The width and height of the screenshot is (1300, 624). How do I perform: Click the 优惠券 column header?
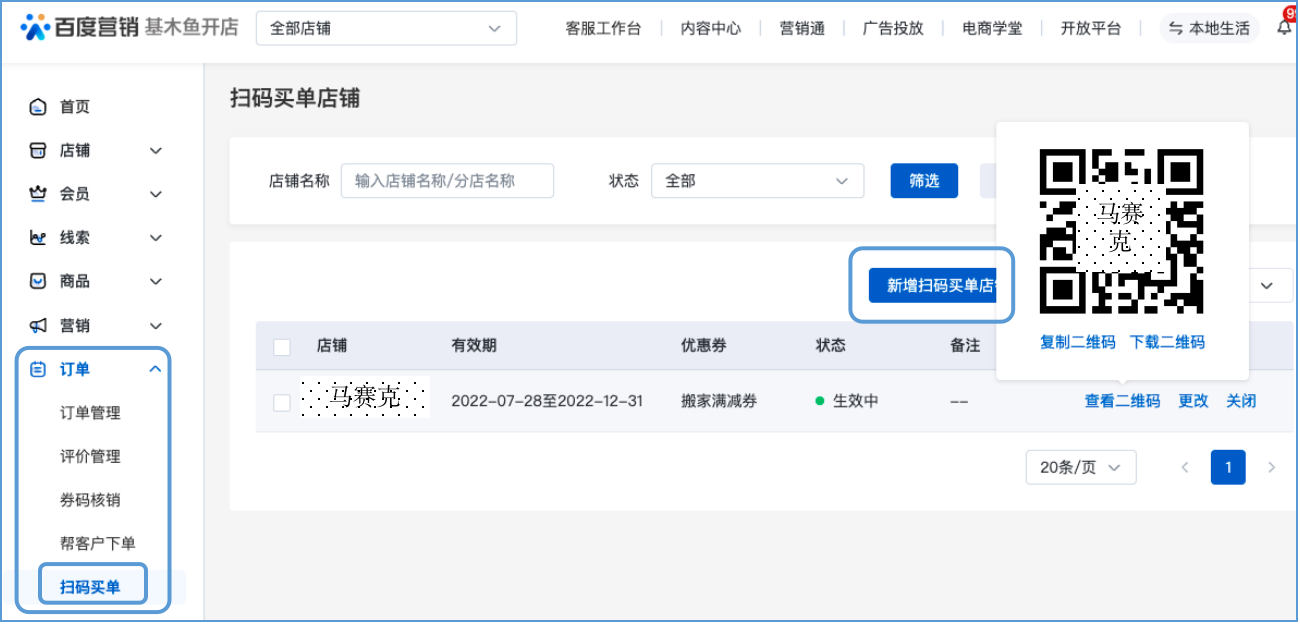(x=704, y=345)
